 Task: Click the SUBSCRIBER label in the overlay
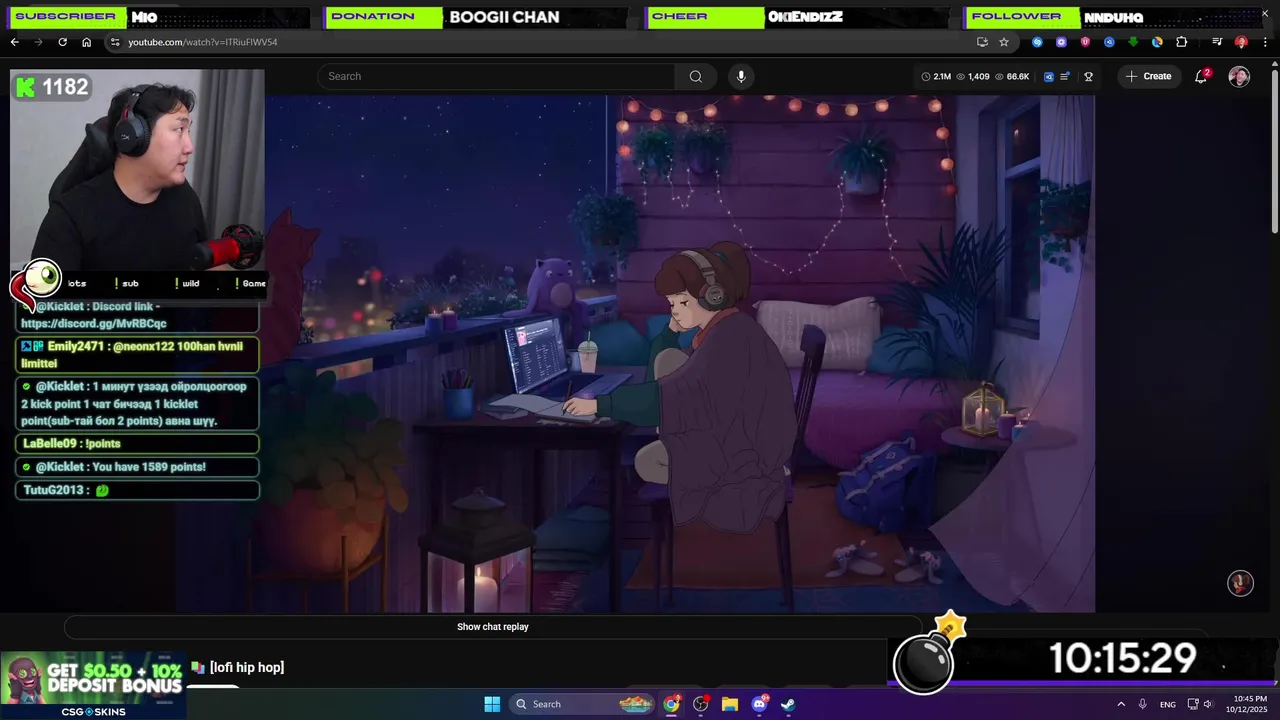click(x=65, y=16)
